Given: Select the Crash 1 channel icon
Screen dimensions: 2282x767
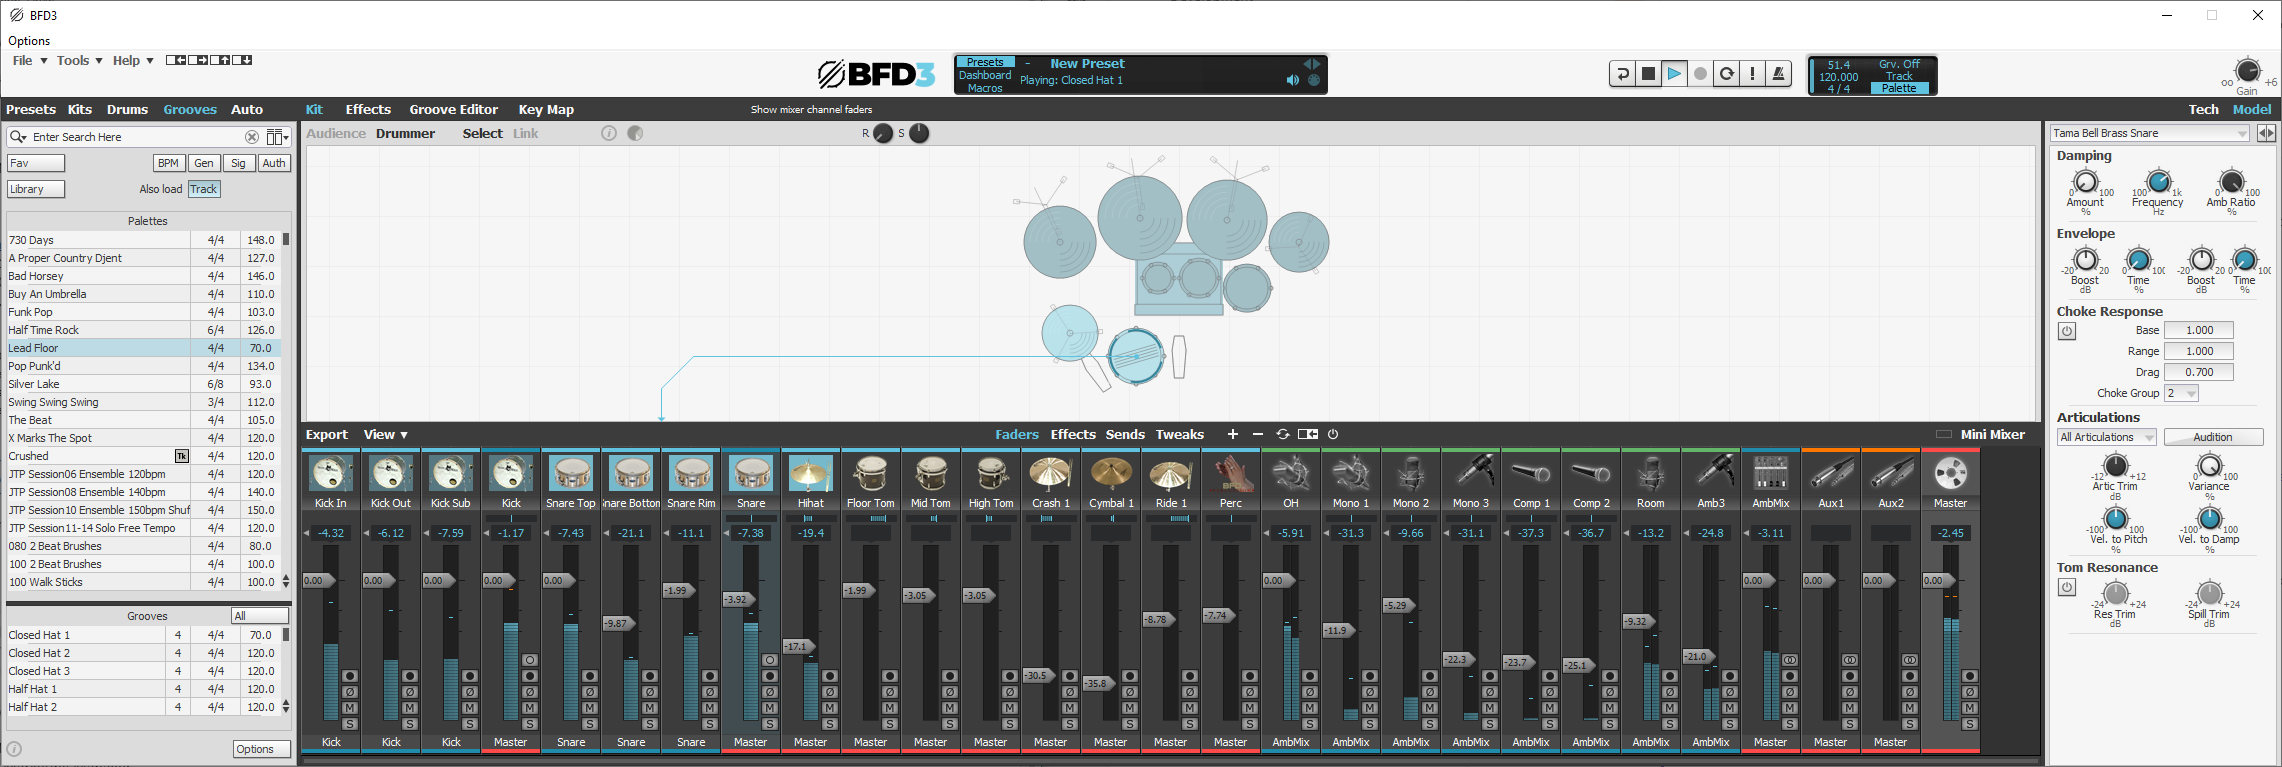Looking at the screenshot, I should tap(1051, 473).
